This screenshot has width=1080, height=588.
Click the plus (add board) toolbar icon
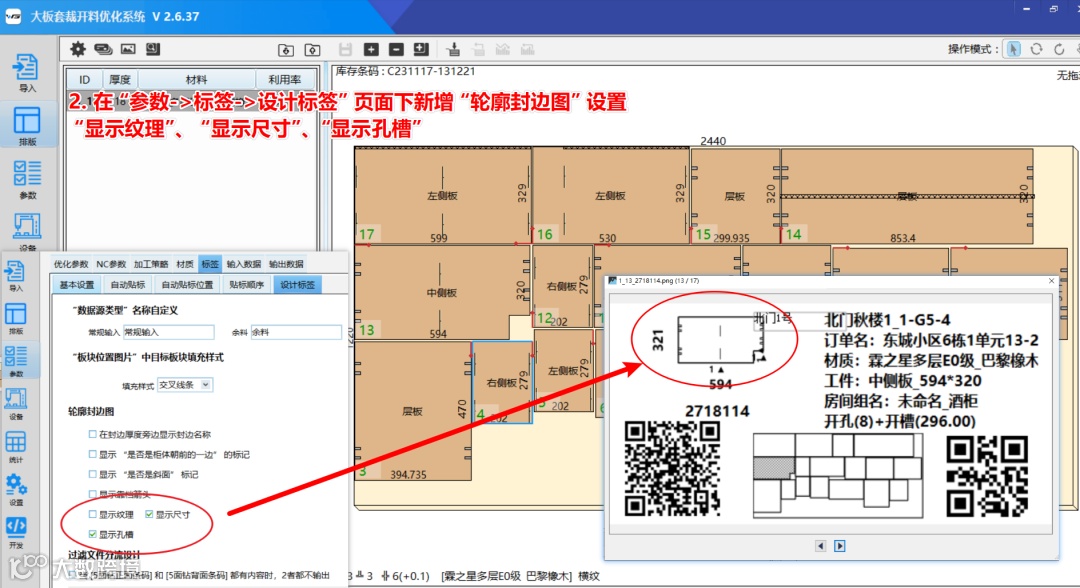[x=371, y=49]
